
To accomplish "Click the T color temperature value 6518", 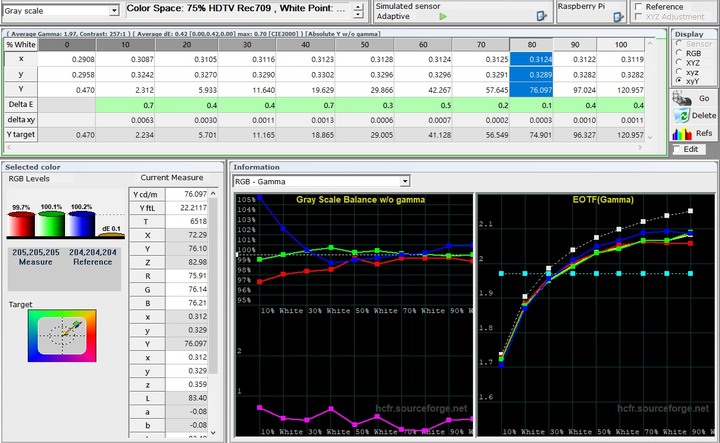I will point(186,221).
